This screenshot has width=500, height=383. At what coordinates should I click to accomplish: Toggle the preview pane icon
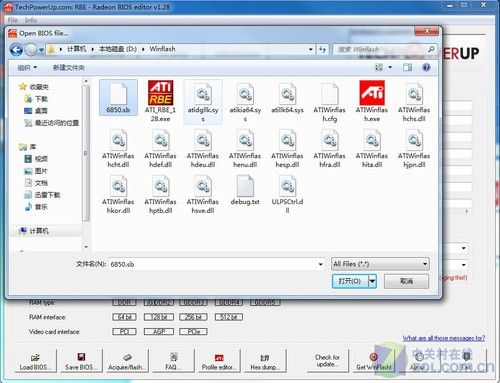pyautogui.click(x=407, y=68)
